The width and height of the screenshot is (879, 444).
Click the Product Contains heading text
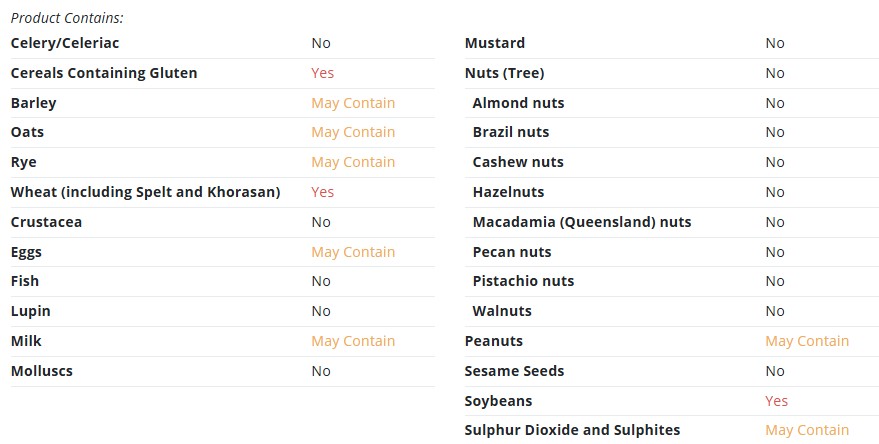(x=67, y=18)
